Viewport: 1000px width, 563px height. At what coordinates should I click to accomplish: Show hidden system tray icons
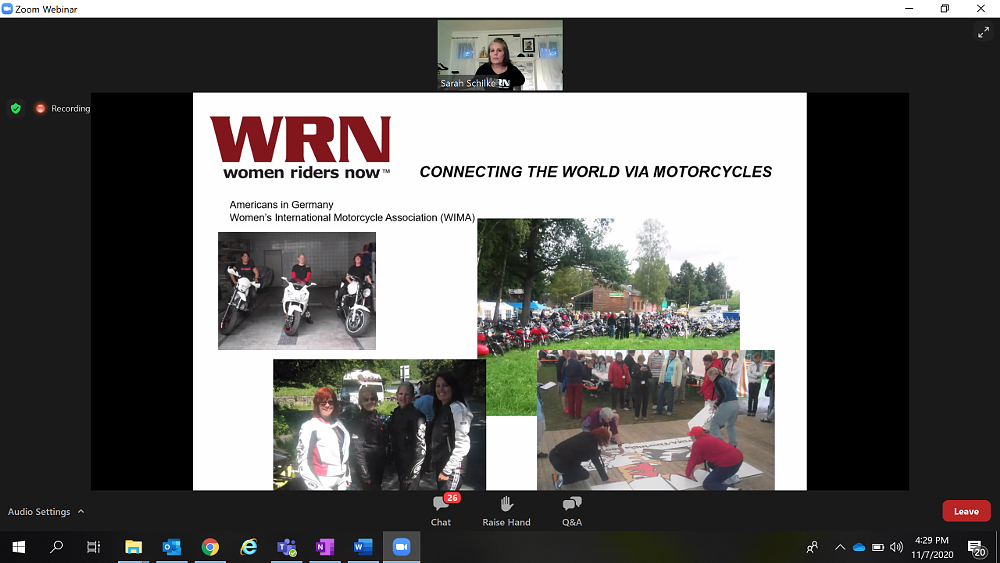[x=840, y=547]
